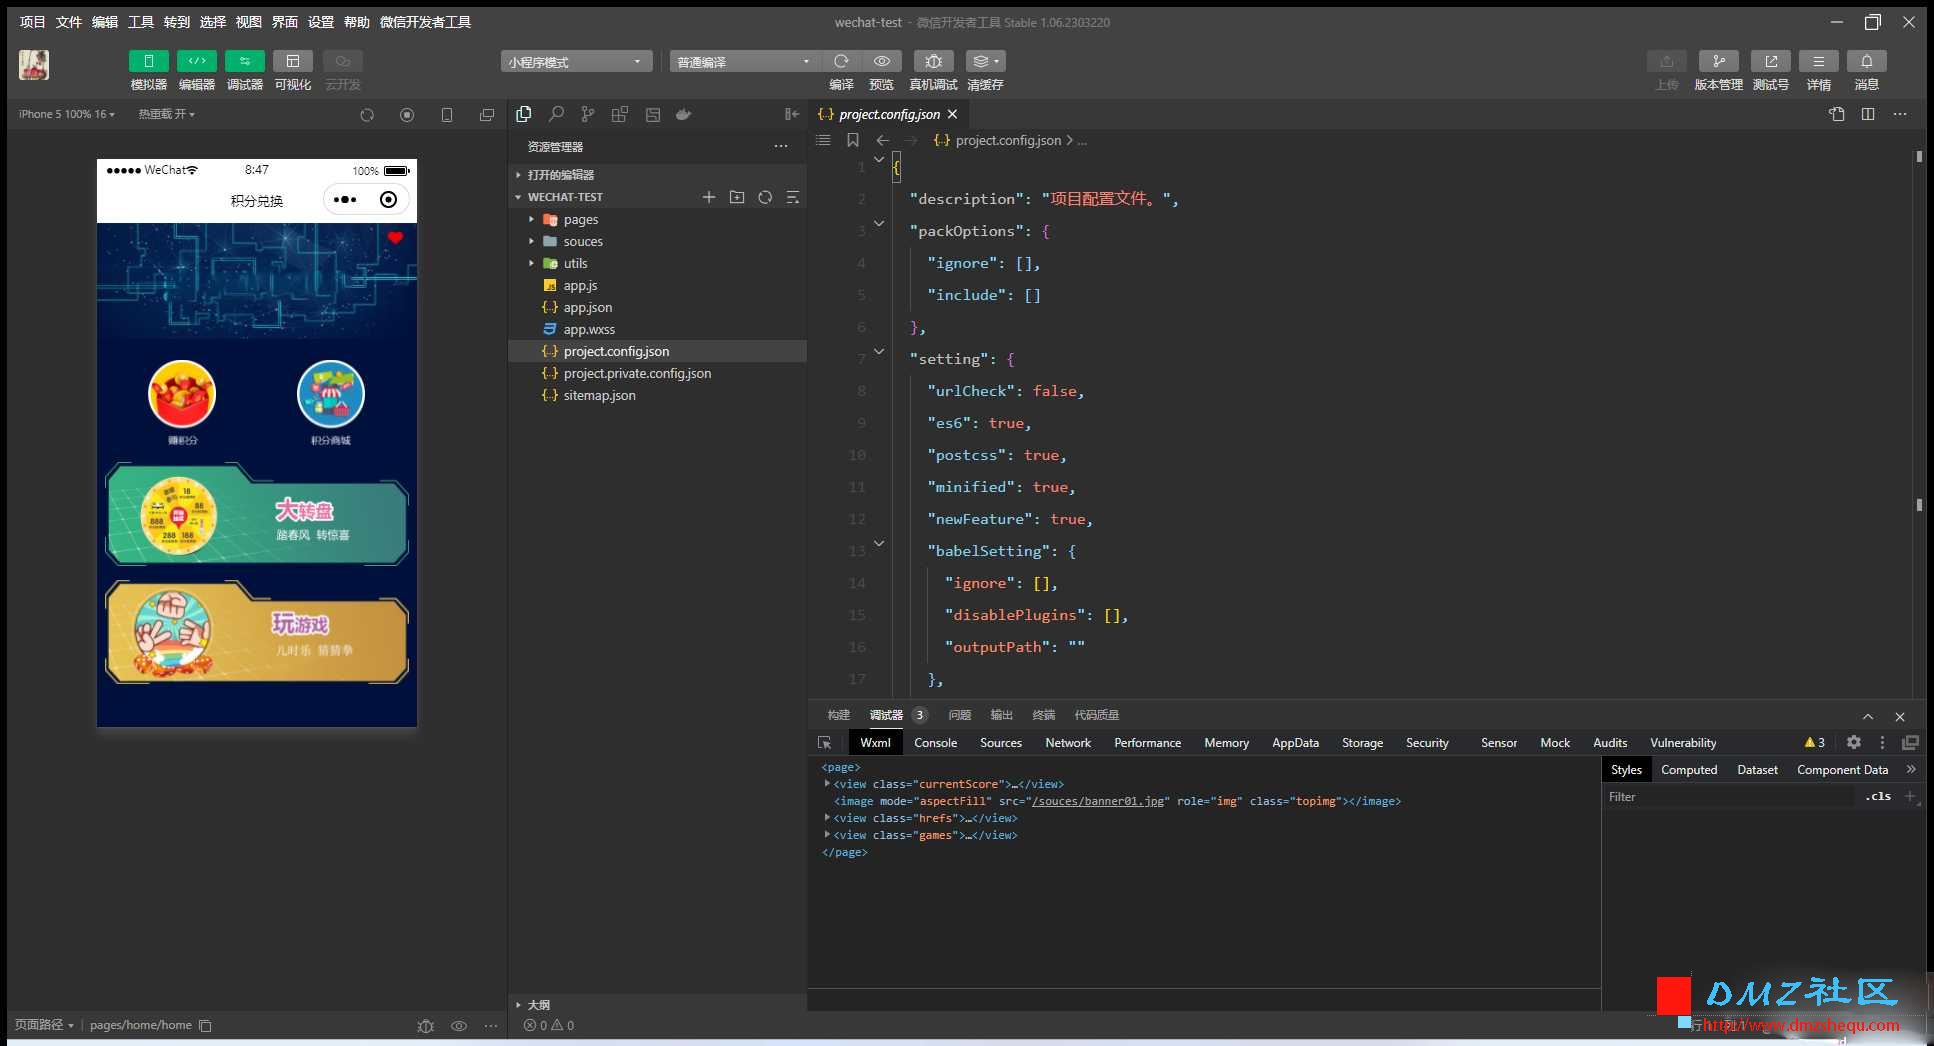Open the search icon in the sidebar
The image size is (1934, 1046).
tap(556, 114)
